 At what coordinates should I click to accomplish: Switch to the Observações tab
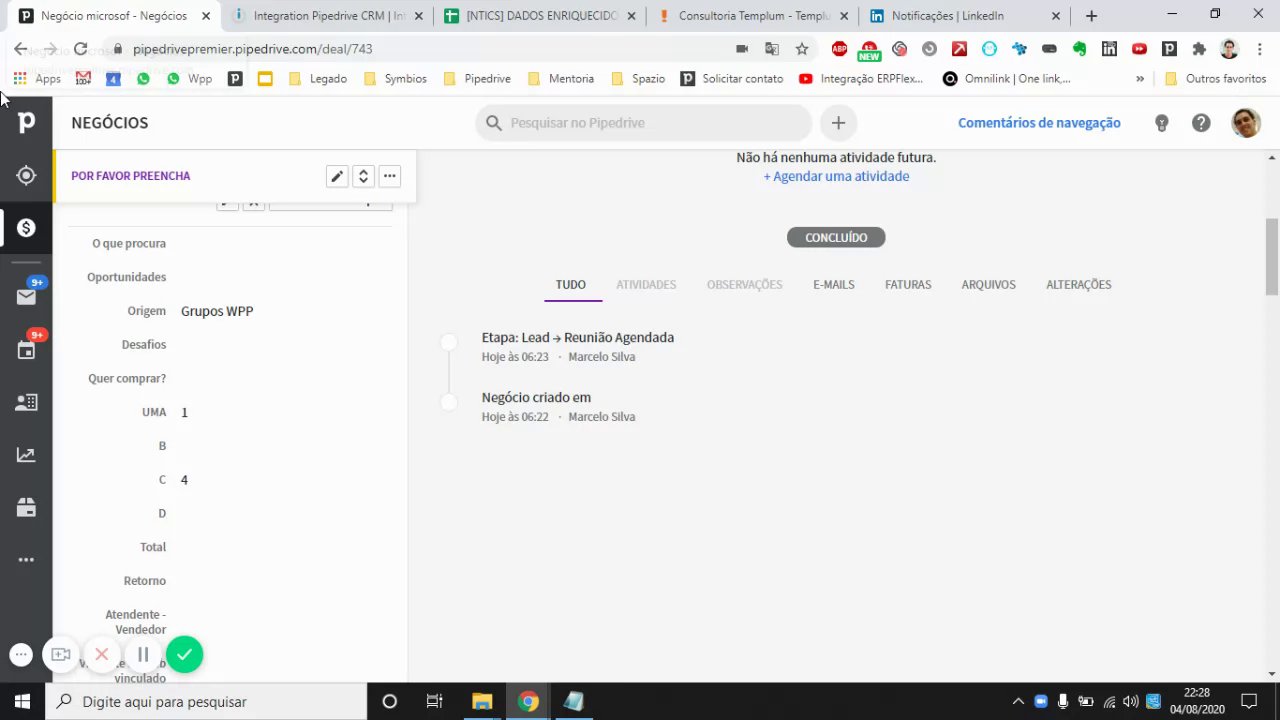point(744,285)
